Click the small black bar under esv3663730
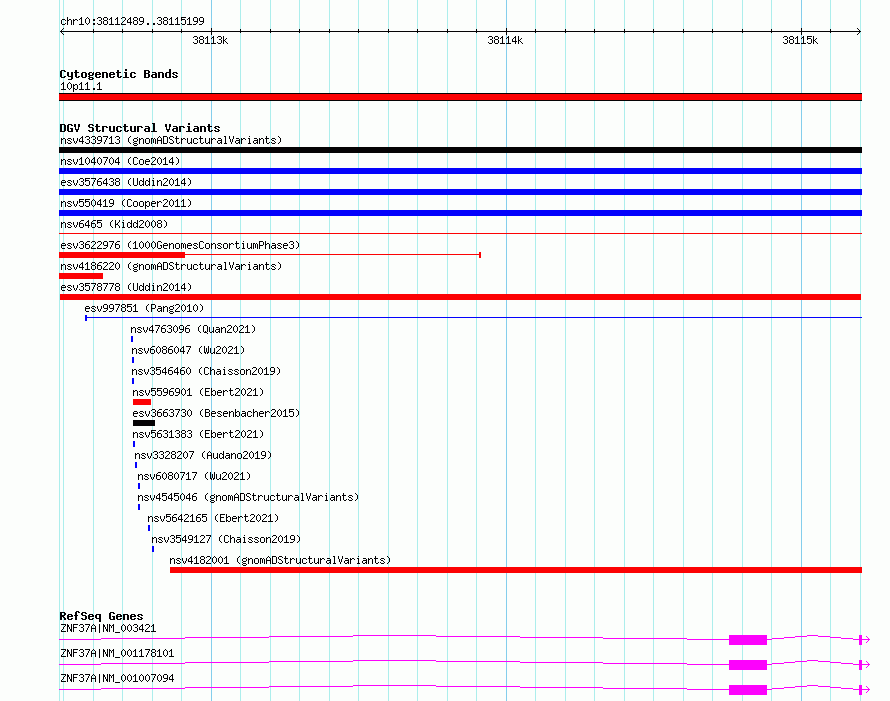This screenshot has width=890, height=701. (144, 423)
